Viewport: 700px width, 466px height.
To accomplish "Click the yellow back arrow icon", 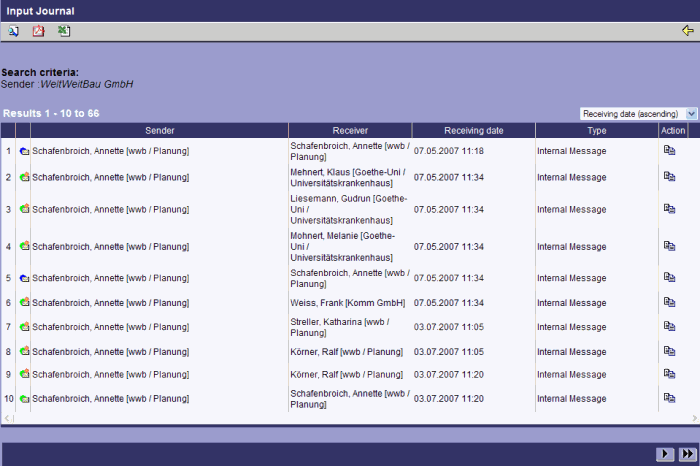I will [687, 31].
